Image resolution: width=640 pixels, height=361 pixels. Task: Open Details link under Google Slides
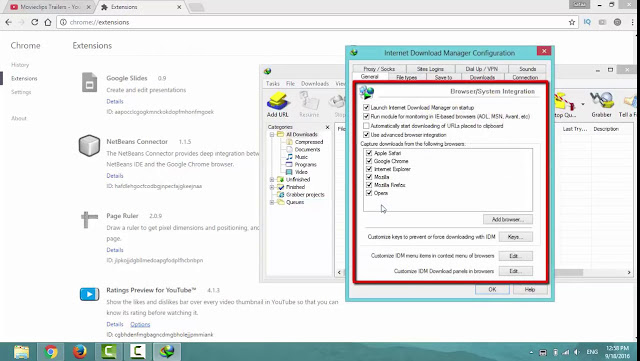pos(115,101)
